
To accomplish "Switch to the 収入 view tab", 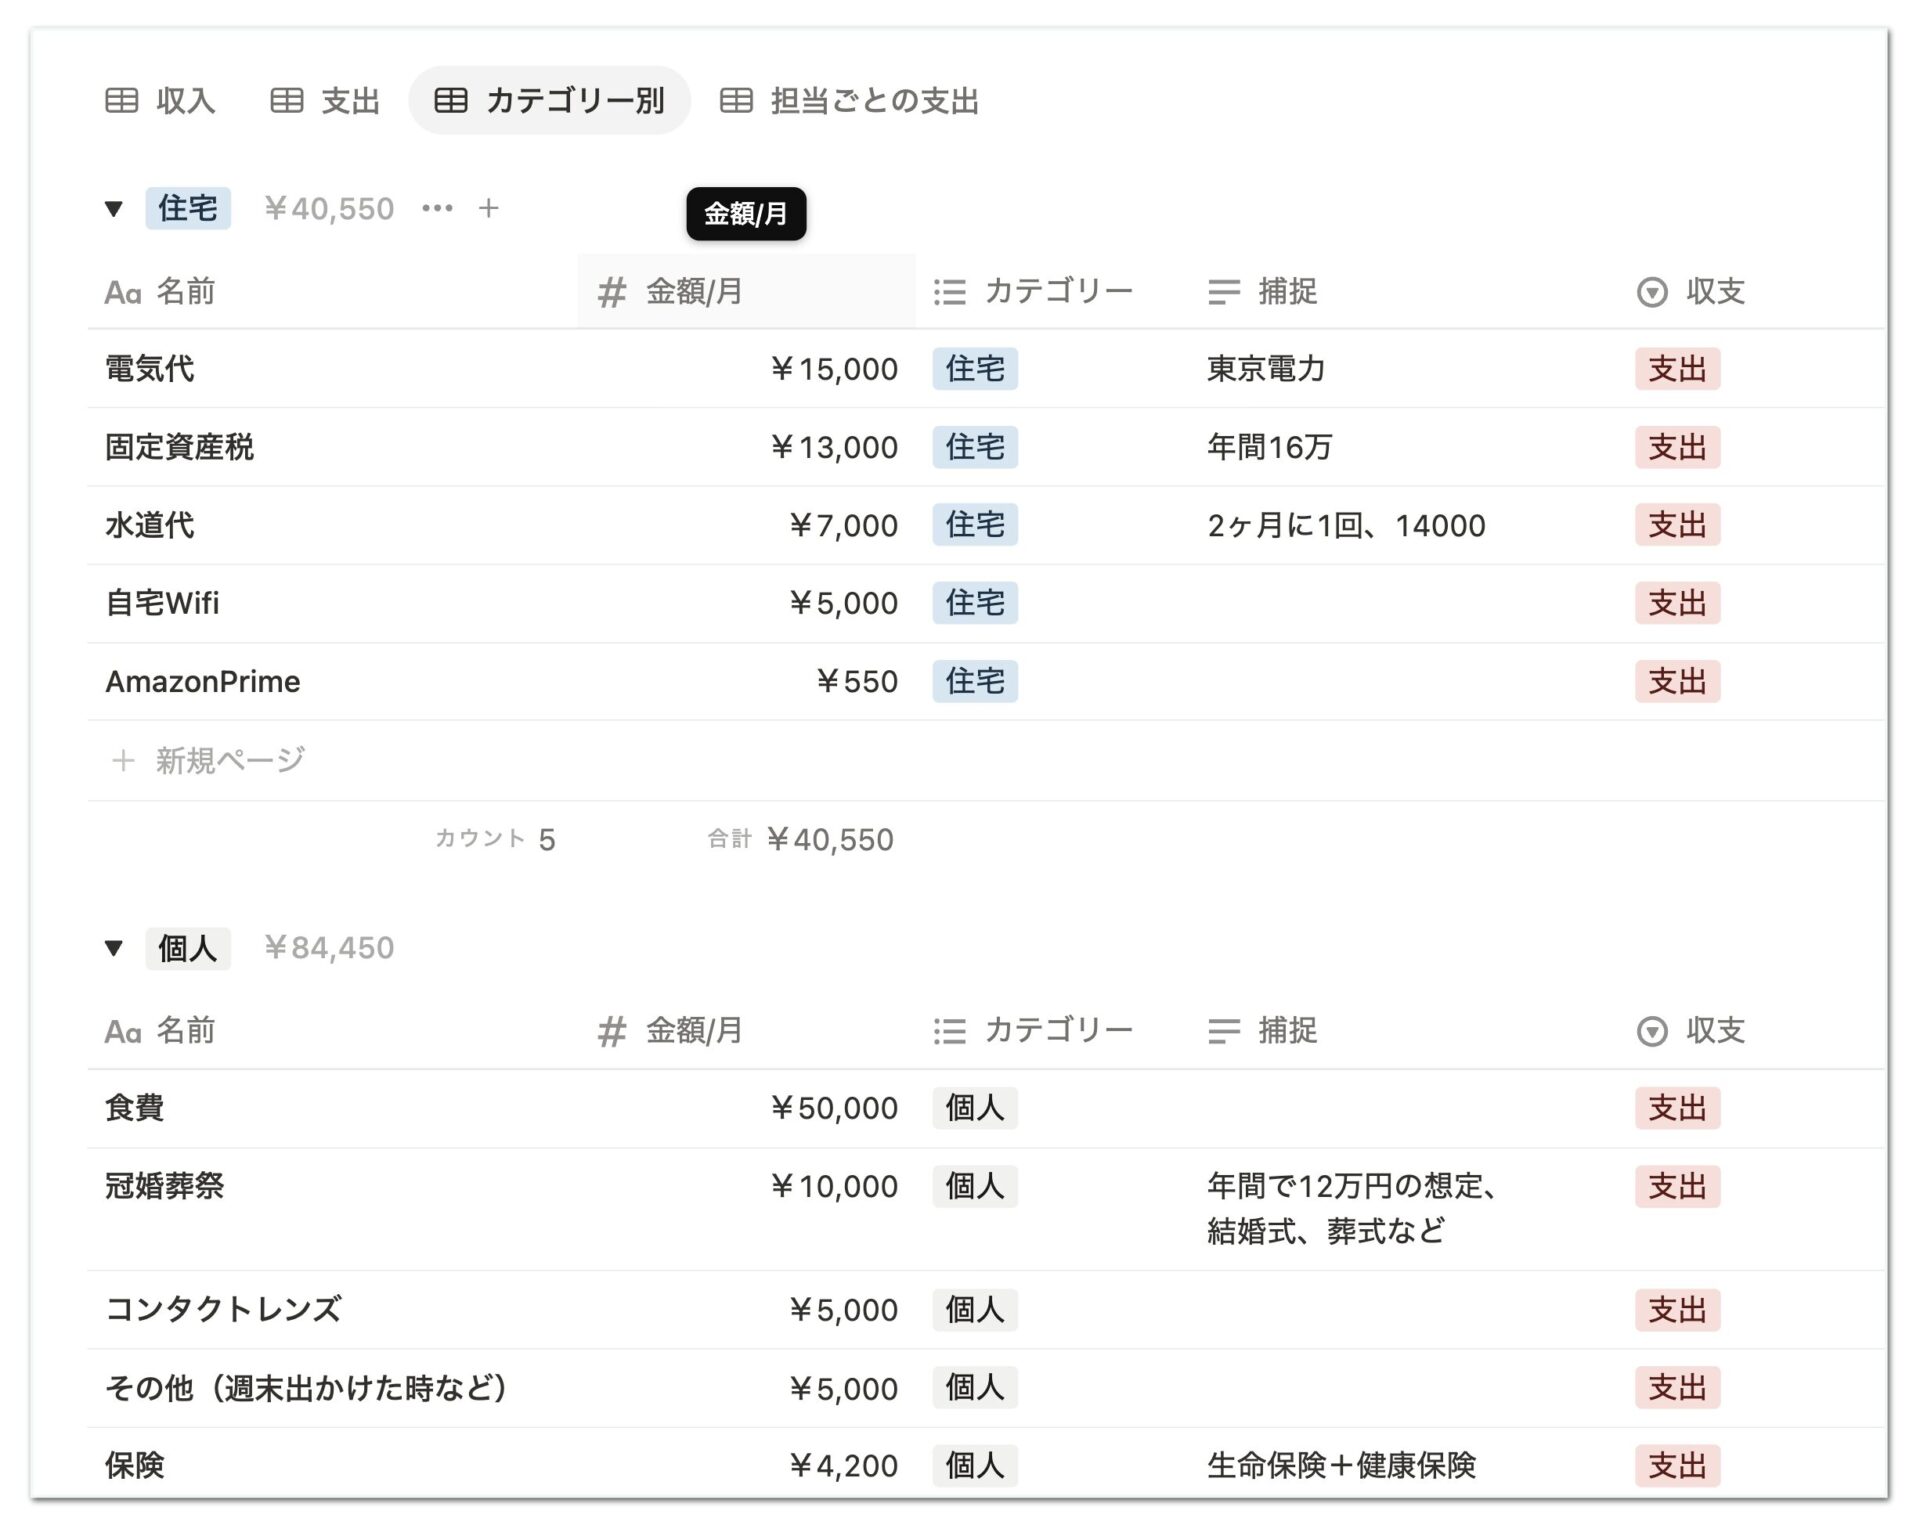I will 160,100.
